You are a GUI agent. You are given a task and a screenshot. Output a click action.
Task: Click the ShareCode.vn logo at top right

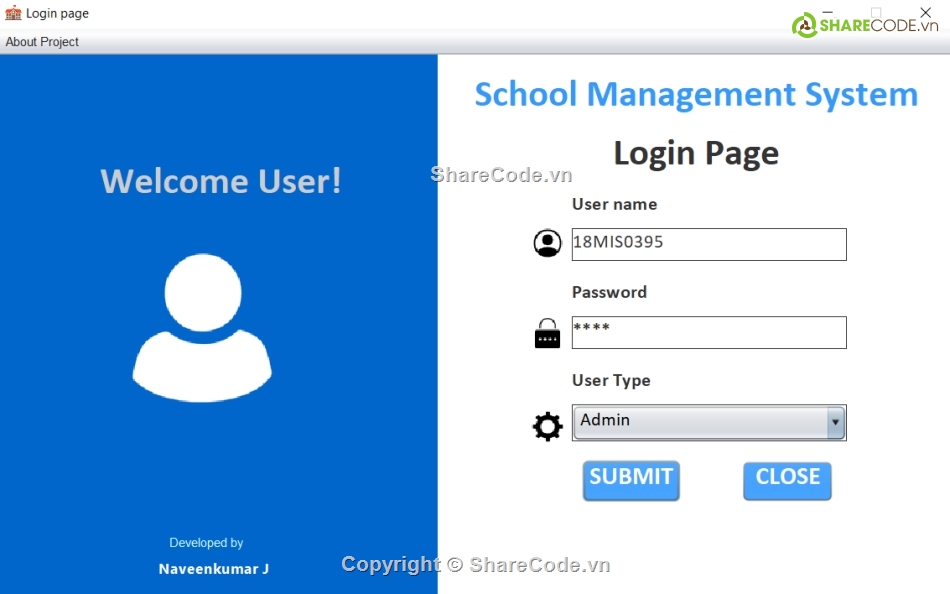pyautogui.click(x=866, y=25)
